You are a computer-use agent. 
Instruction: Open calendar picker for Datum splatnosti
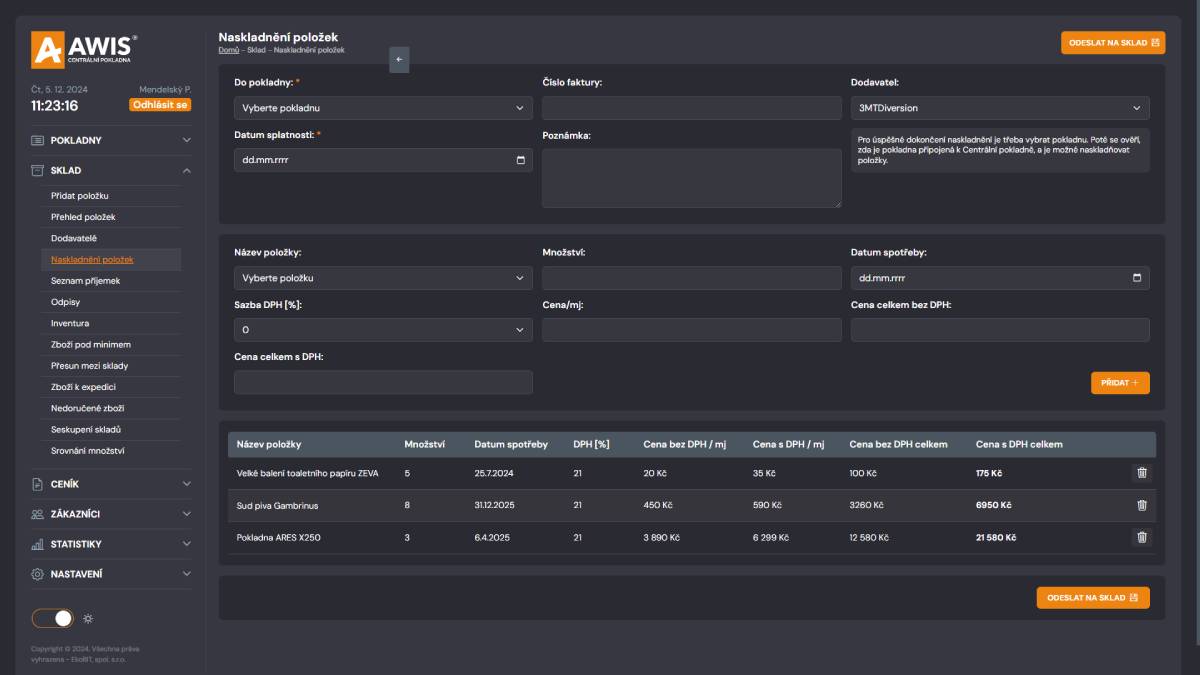520,160
